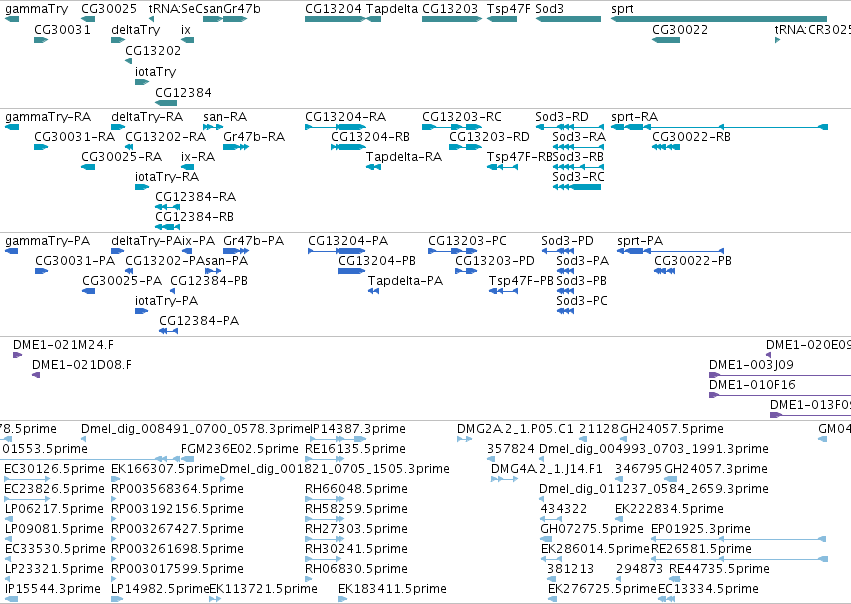This screenshot has width=851, height=604.
Task: Click the Gr47b-RA transcript
Action: [x=236, y=147]
